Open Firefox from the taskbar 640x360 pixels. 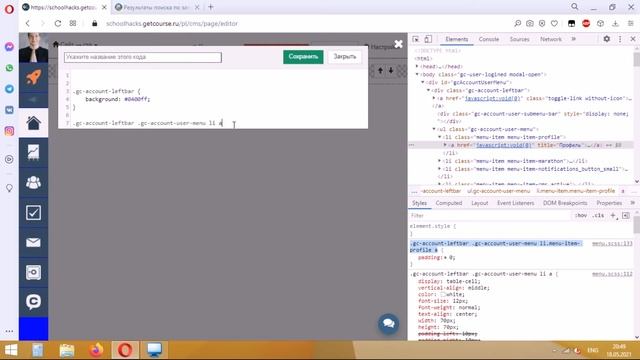click(96, 350)
